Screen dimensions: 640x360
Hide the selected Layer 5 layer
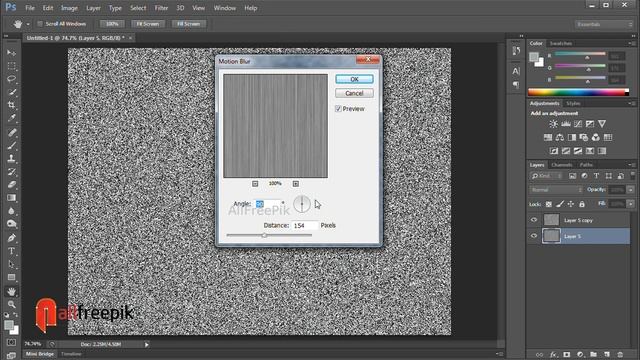(x=534, y=236)
